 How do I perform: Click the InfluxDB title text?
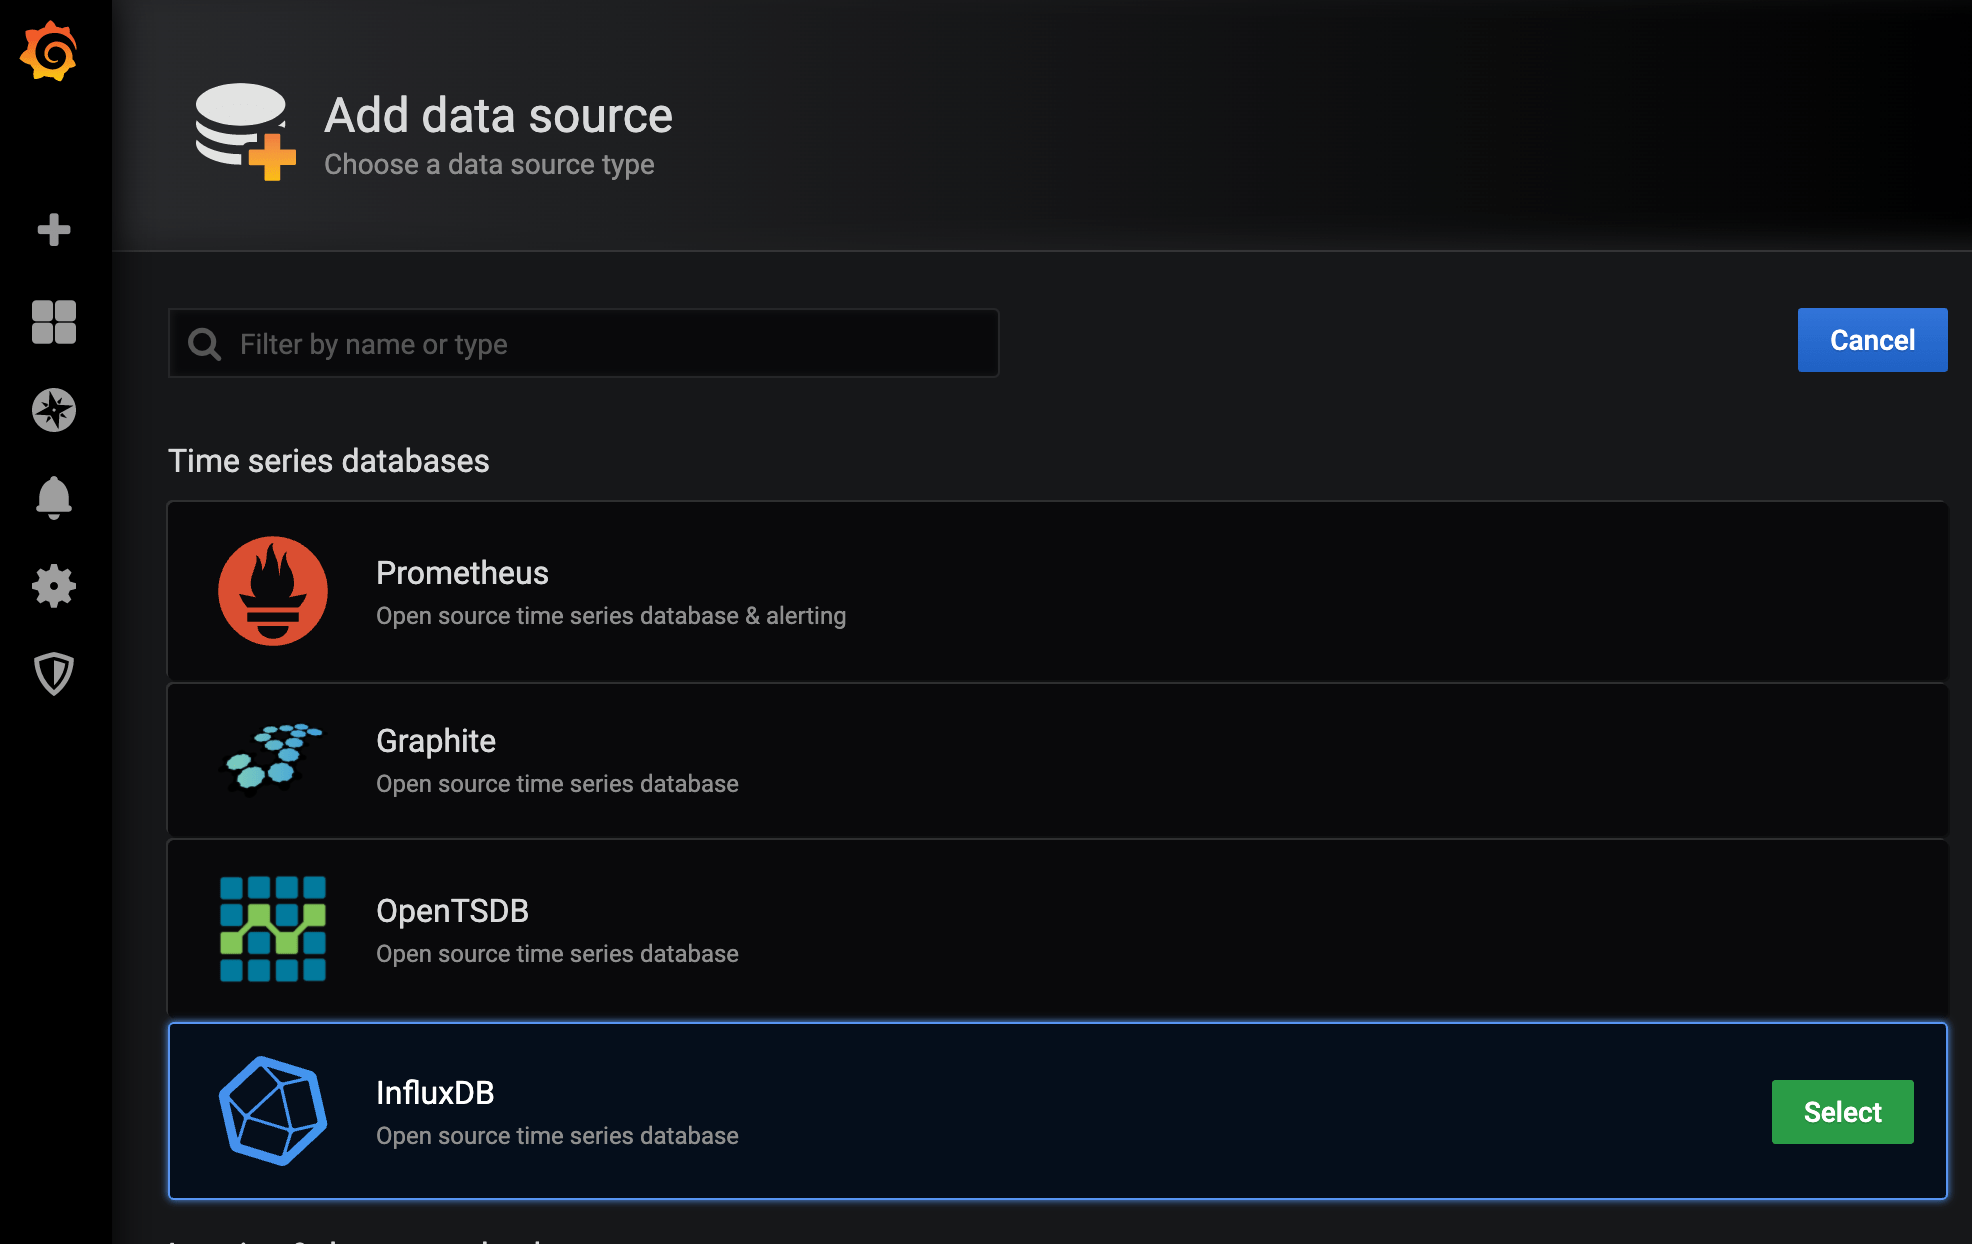click(x=435, y=1093)
